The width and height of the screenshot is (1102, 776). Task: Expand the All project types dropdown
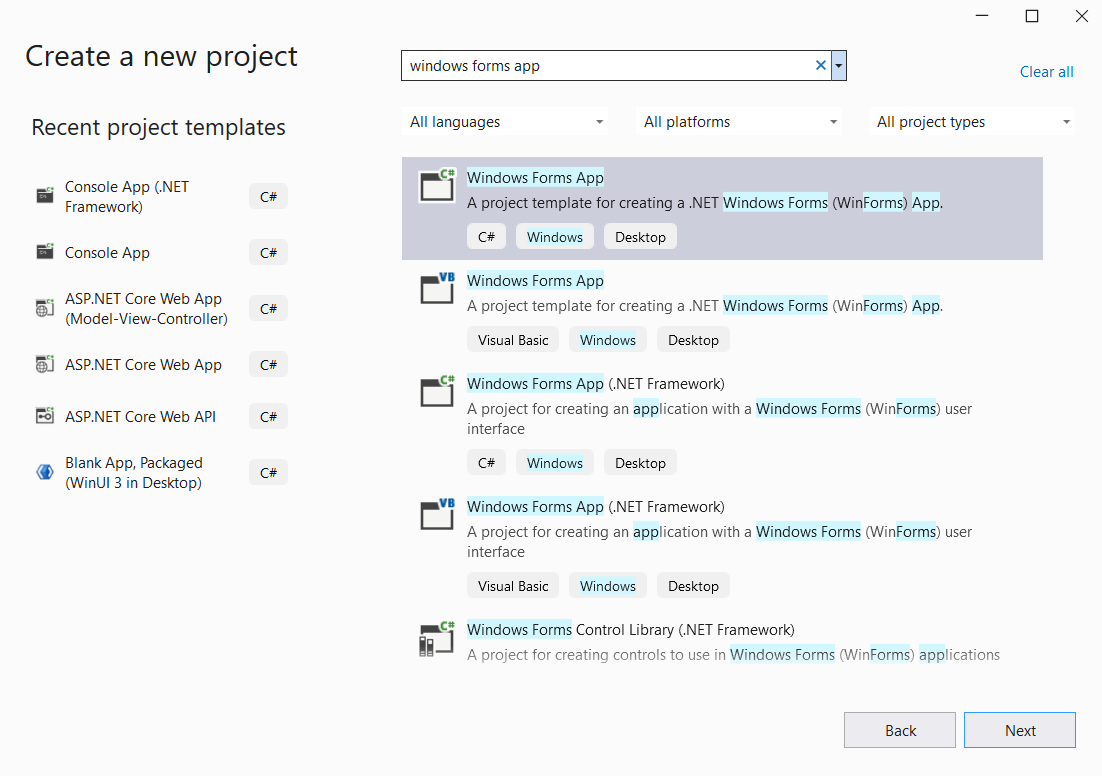pyautogui.click(x=973, y=122)
